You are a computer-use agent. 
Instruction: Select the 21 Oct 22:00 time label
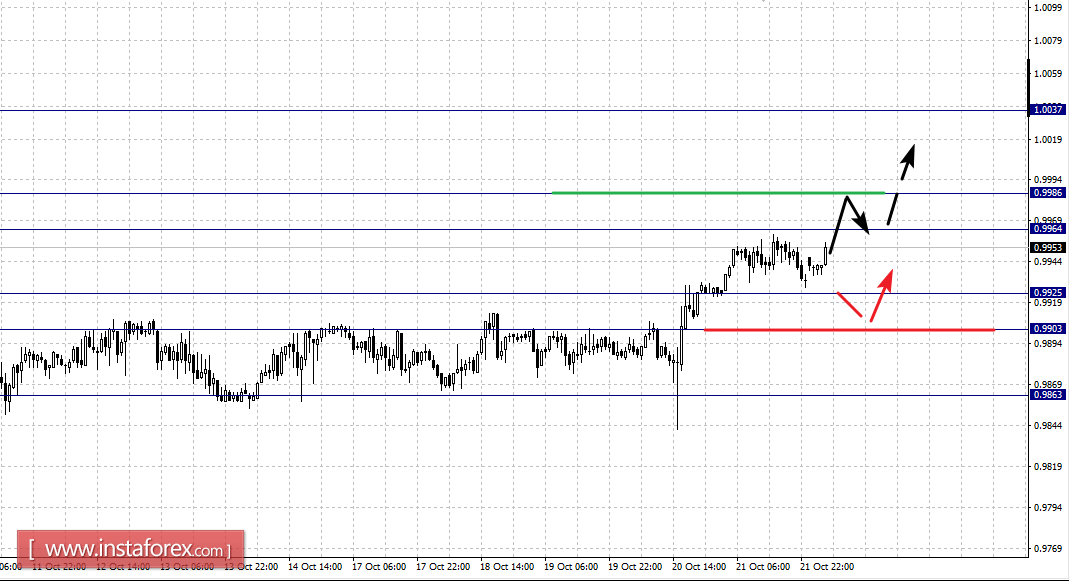coord(826,567)
